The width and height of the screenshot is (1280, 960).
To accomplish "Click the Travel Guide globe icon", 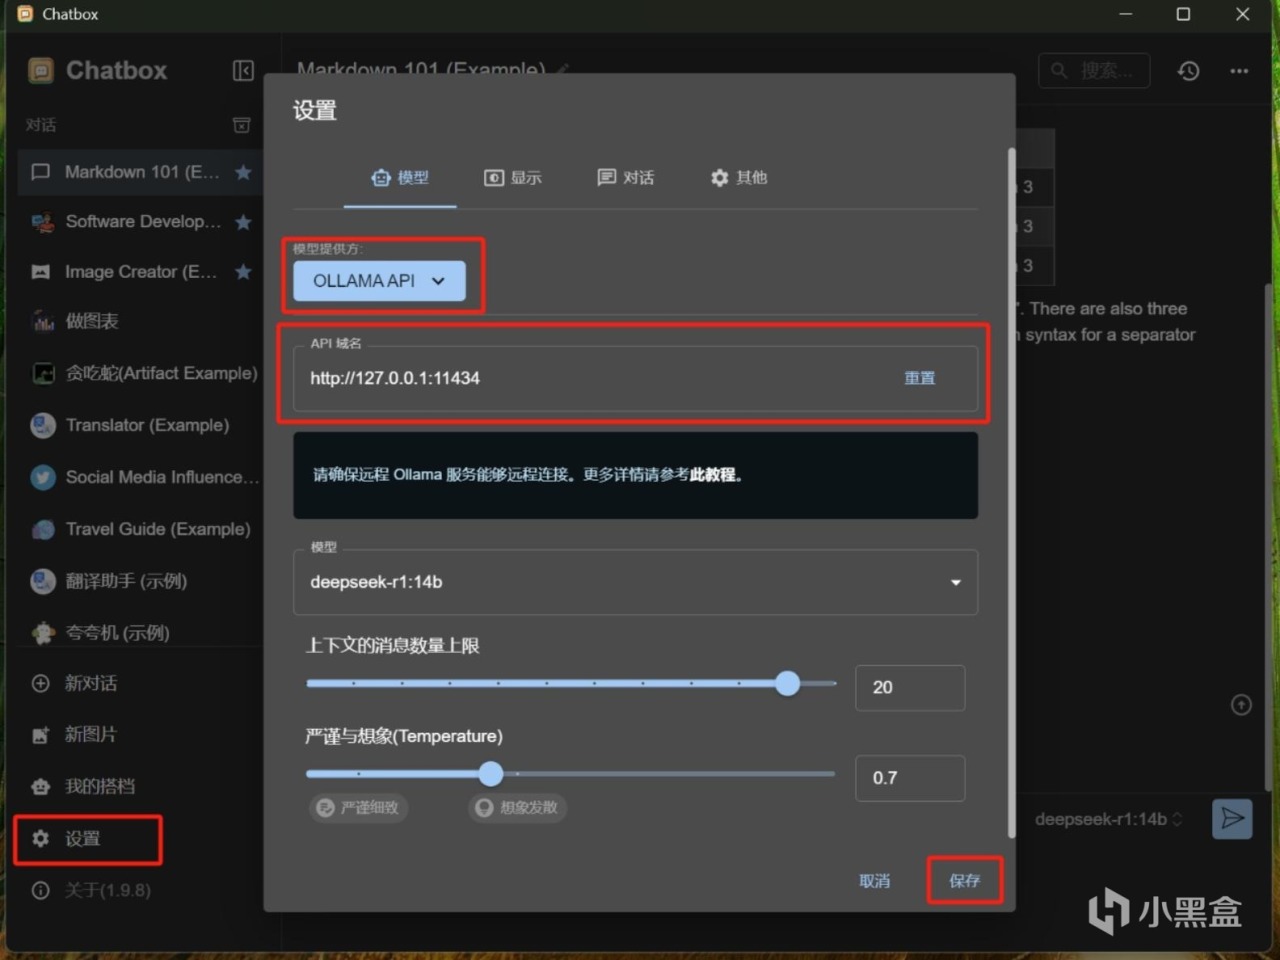I will tap(43, 529).
